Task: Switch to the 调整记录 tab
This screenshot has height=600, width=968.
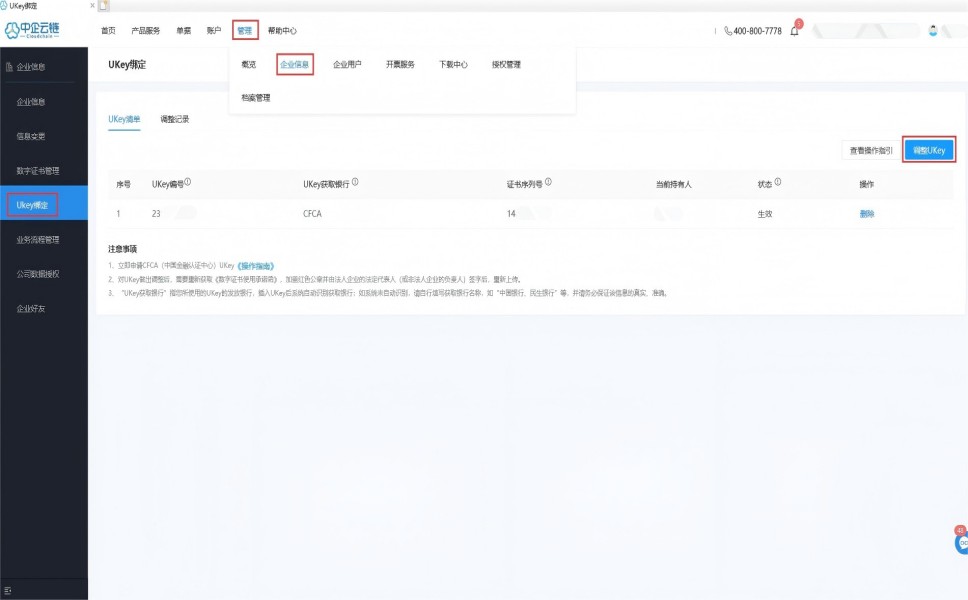Action: [x=174, y=119]
